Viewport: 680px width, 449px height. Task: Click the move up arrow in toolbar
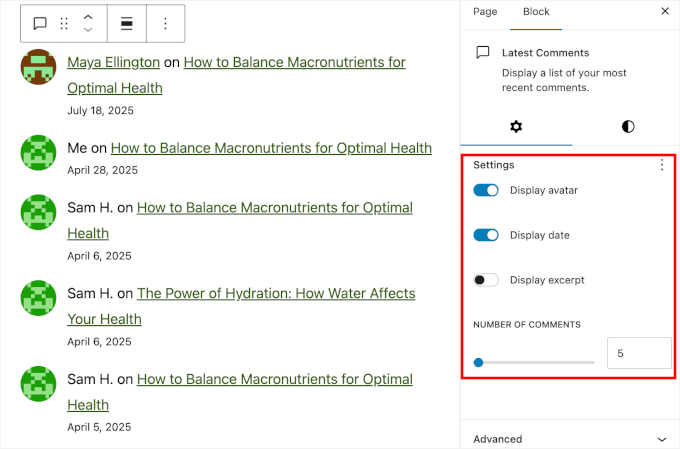[x=88, y=17]
